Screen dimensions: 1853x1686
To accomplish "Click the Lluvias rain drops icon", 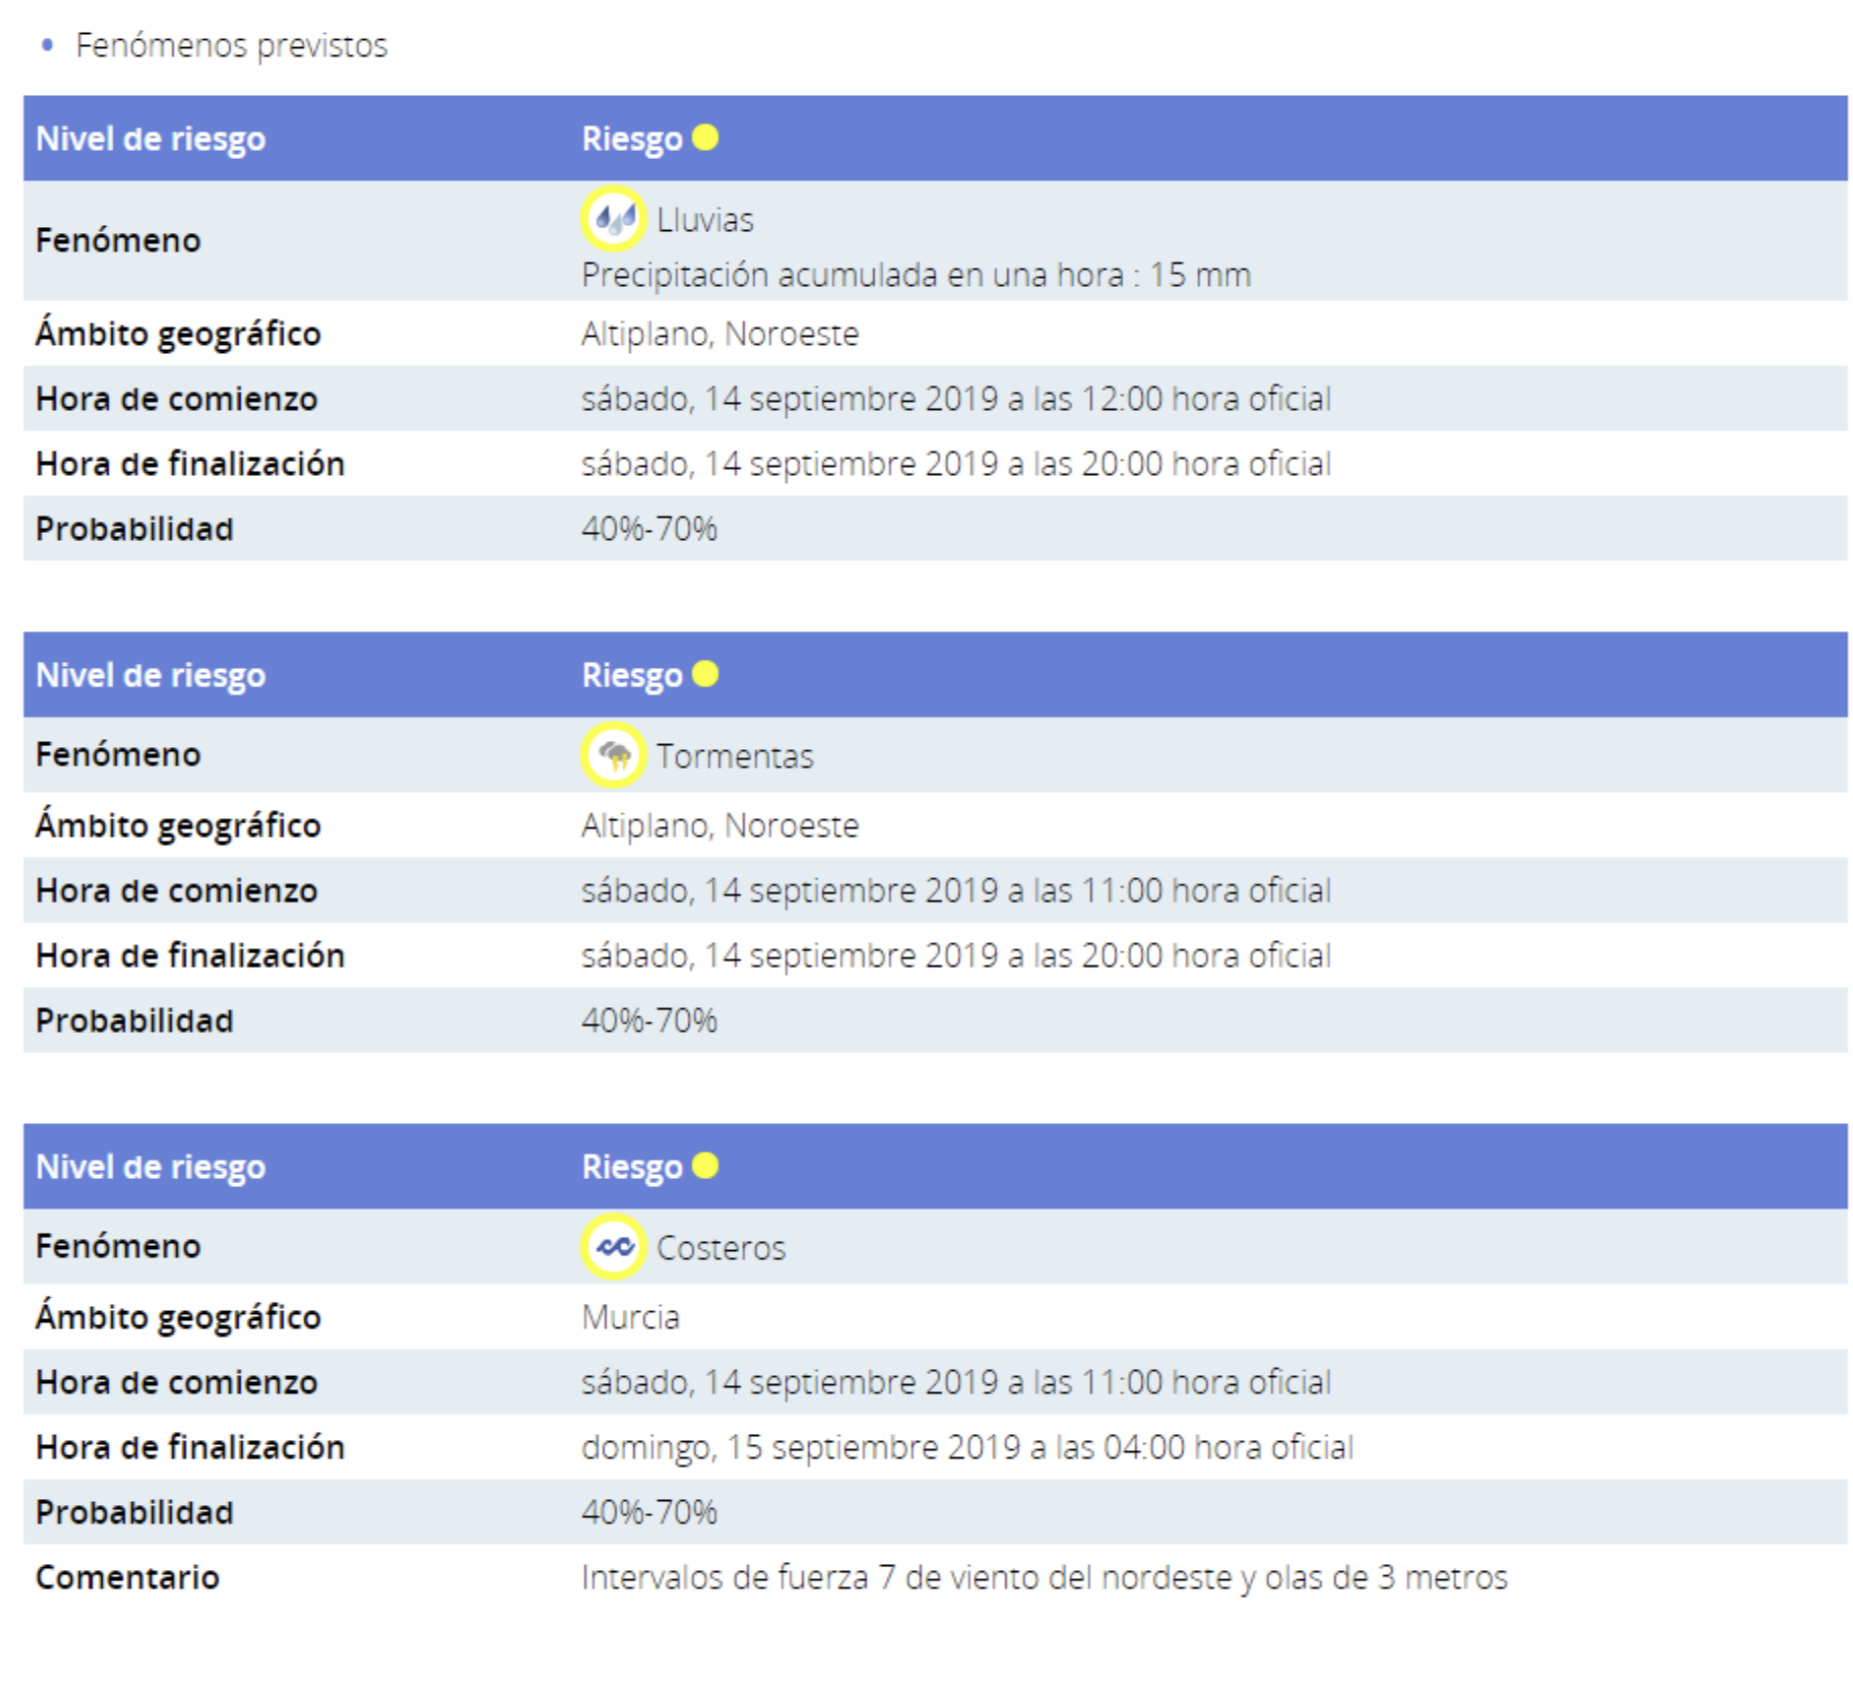I will click(613, 218).
